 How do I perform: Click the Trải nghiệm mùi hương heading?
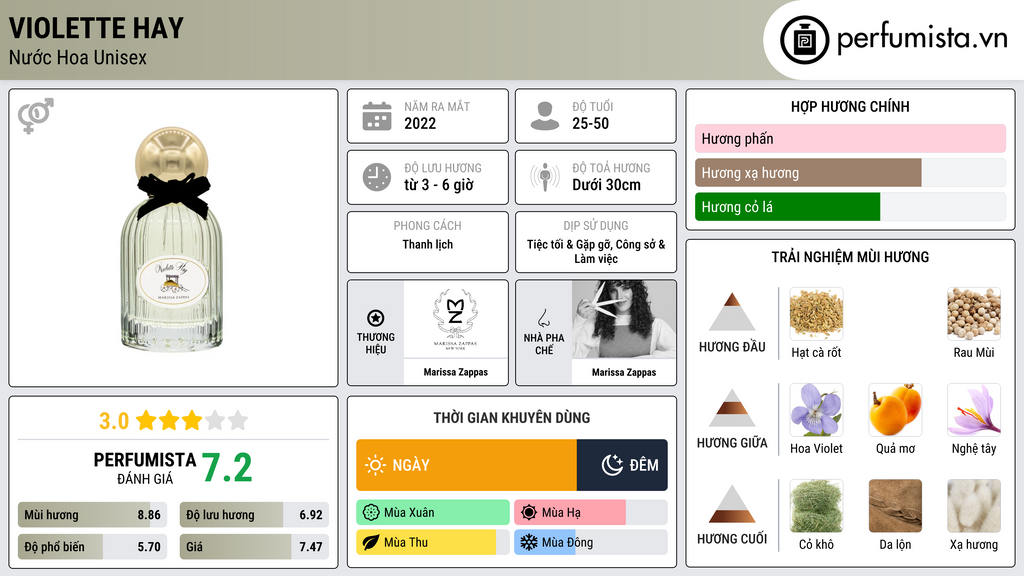[850, 257]
